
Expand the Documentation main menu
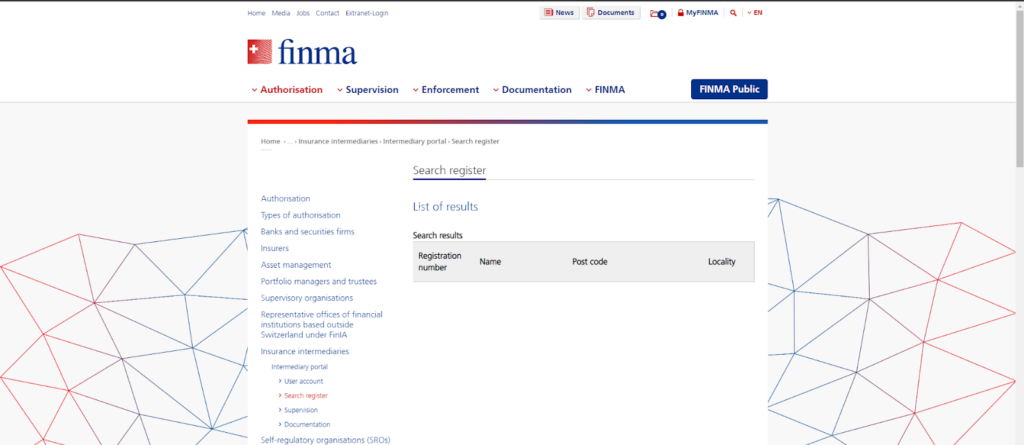coord(532,90)
